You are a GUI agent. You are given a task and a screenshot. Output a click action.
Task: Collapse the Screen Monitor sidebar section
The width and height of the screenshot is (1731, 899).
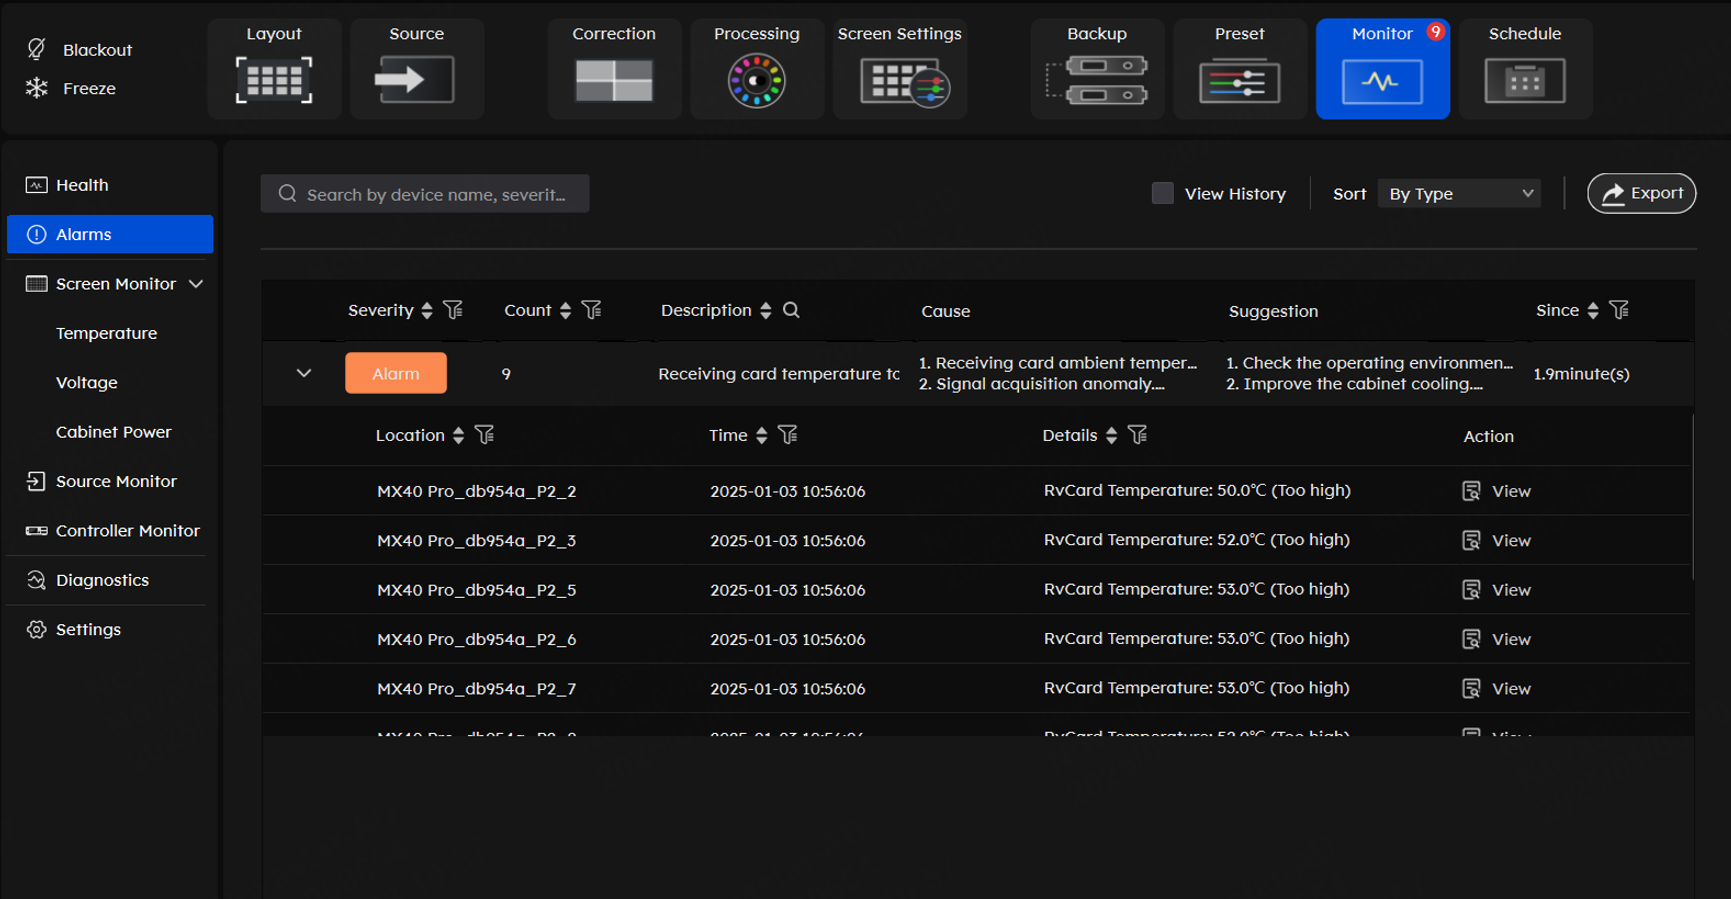(196, 284)
